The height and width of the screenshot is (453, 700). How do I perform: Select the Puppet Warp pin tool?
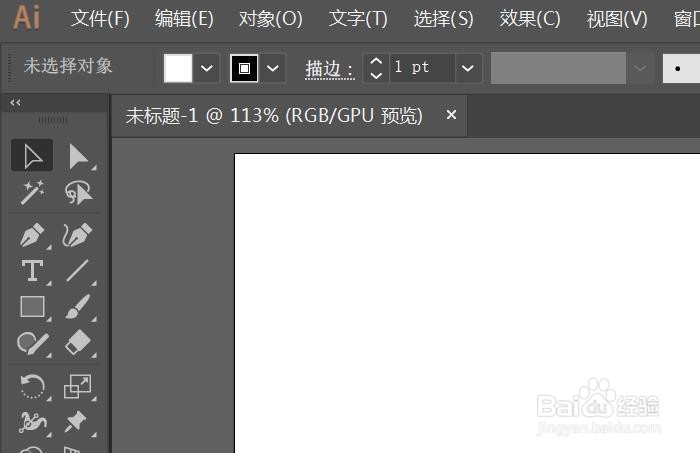[76, 422]
